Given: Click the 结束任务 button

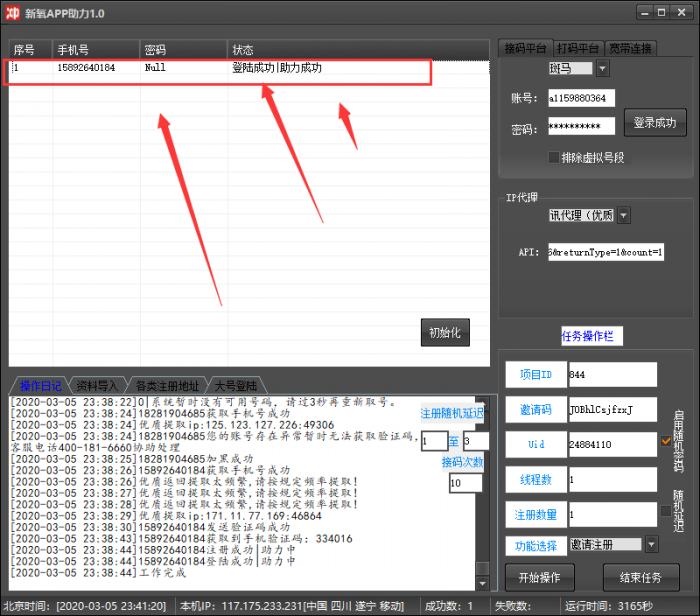Looking at the screenshot, I should 641,577.
